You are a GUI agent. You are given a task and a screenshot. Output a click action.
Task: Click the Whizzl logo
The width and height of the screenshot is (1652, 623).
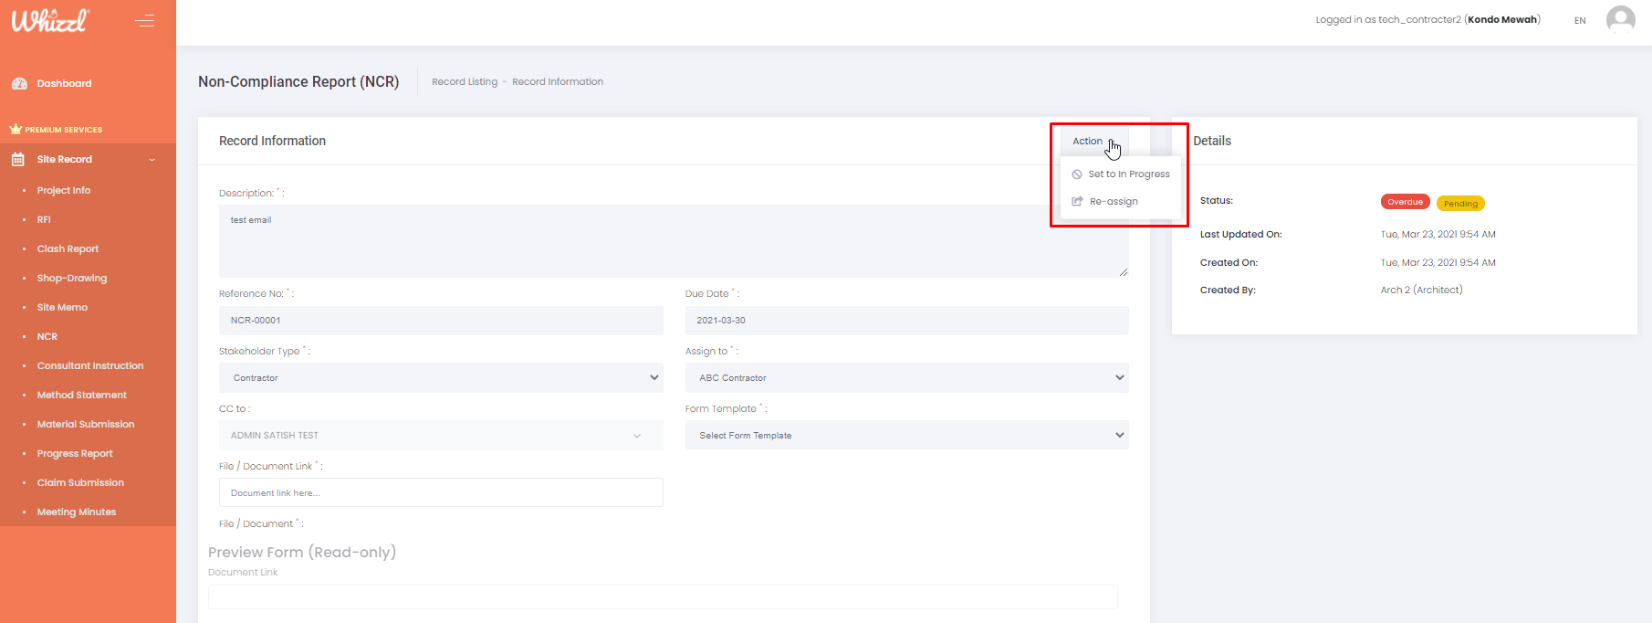pyautogui.click(x=50, y=20)
